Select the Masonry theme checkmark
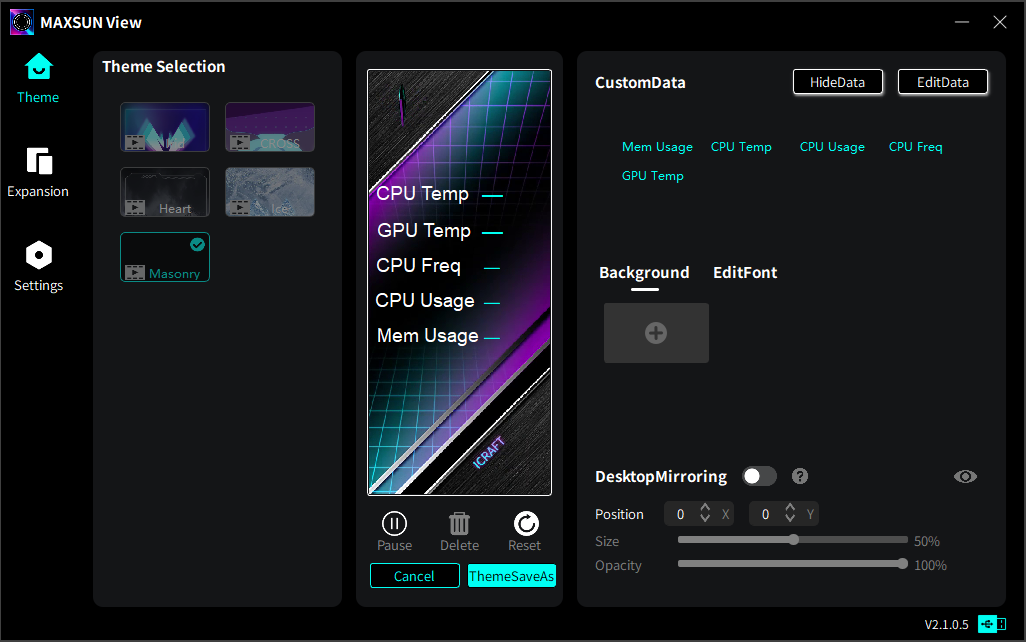This screenshot has height=642, width=1026. pyautogui.click(x=197, y=245)
